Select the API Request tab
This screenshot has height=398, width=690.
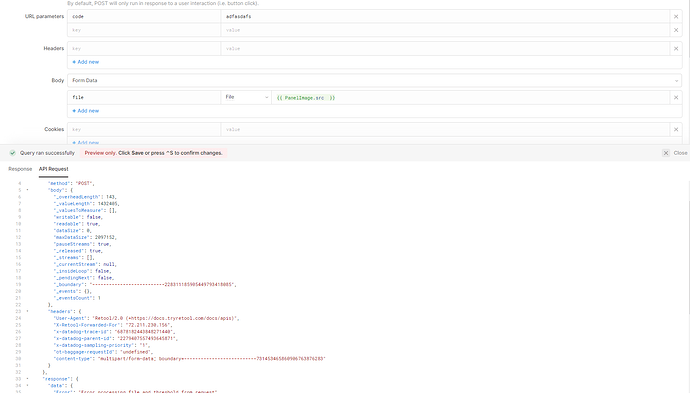(x=53, y=169)
